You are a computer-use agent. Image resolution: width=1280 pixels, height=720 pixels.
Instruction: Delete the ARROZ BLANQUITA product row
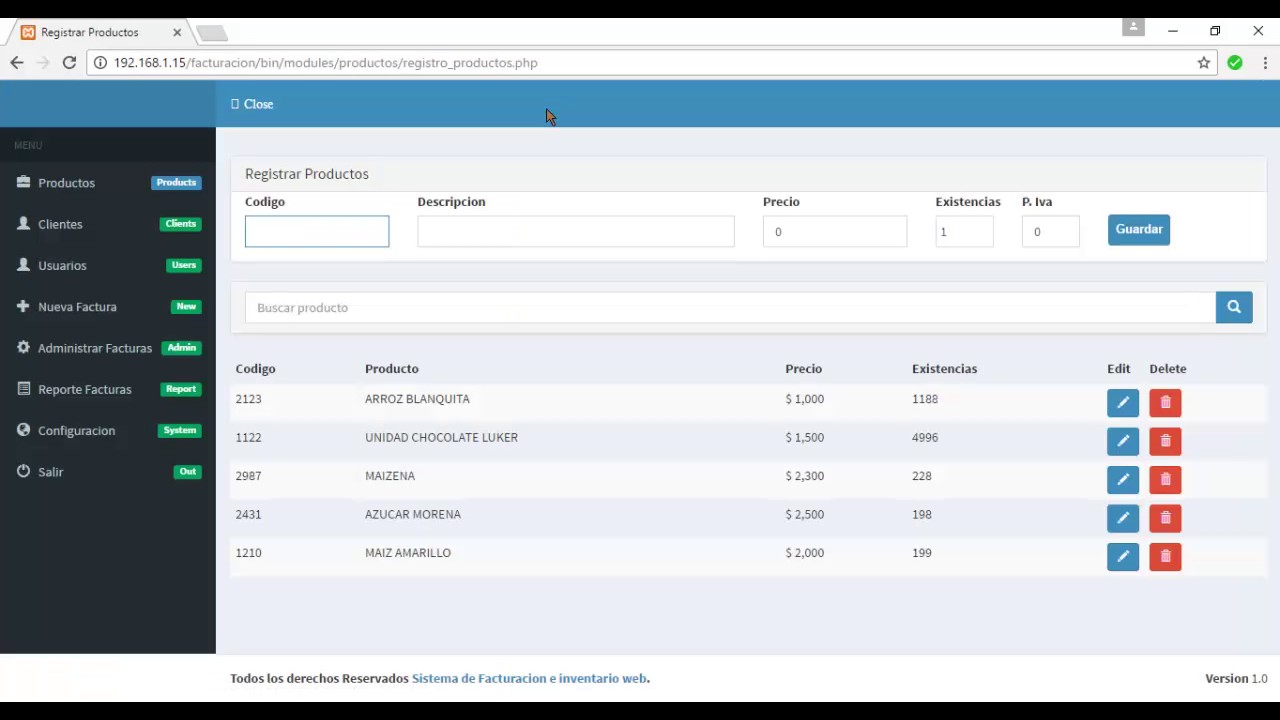tap(1165, 403)
